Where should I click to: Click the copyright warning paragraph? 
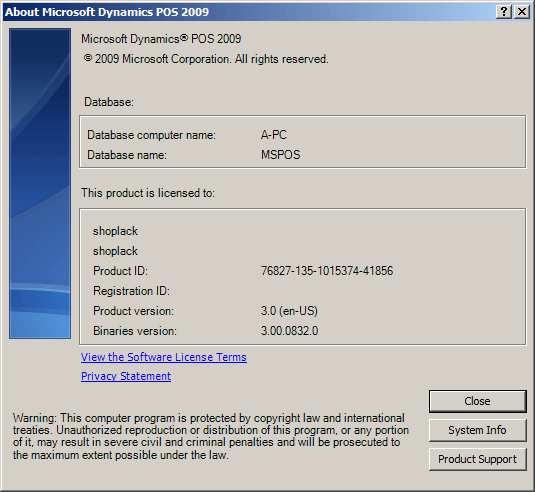211,436
